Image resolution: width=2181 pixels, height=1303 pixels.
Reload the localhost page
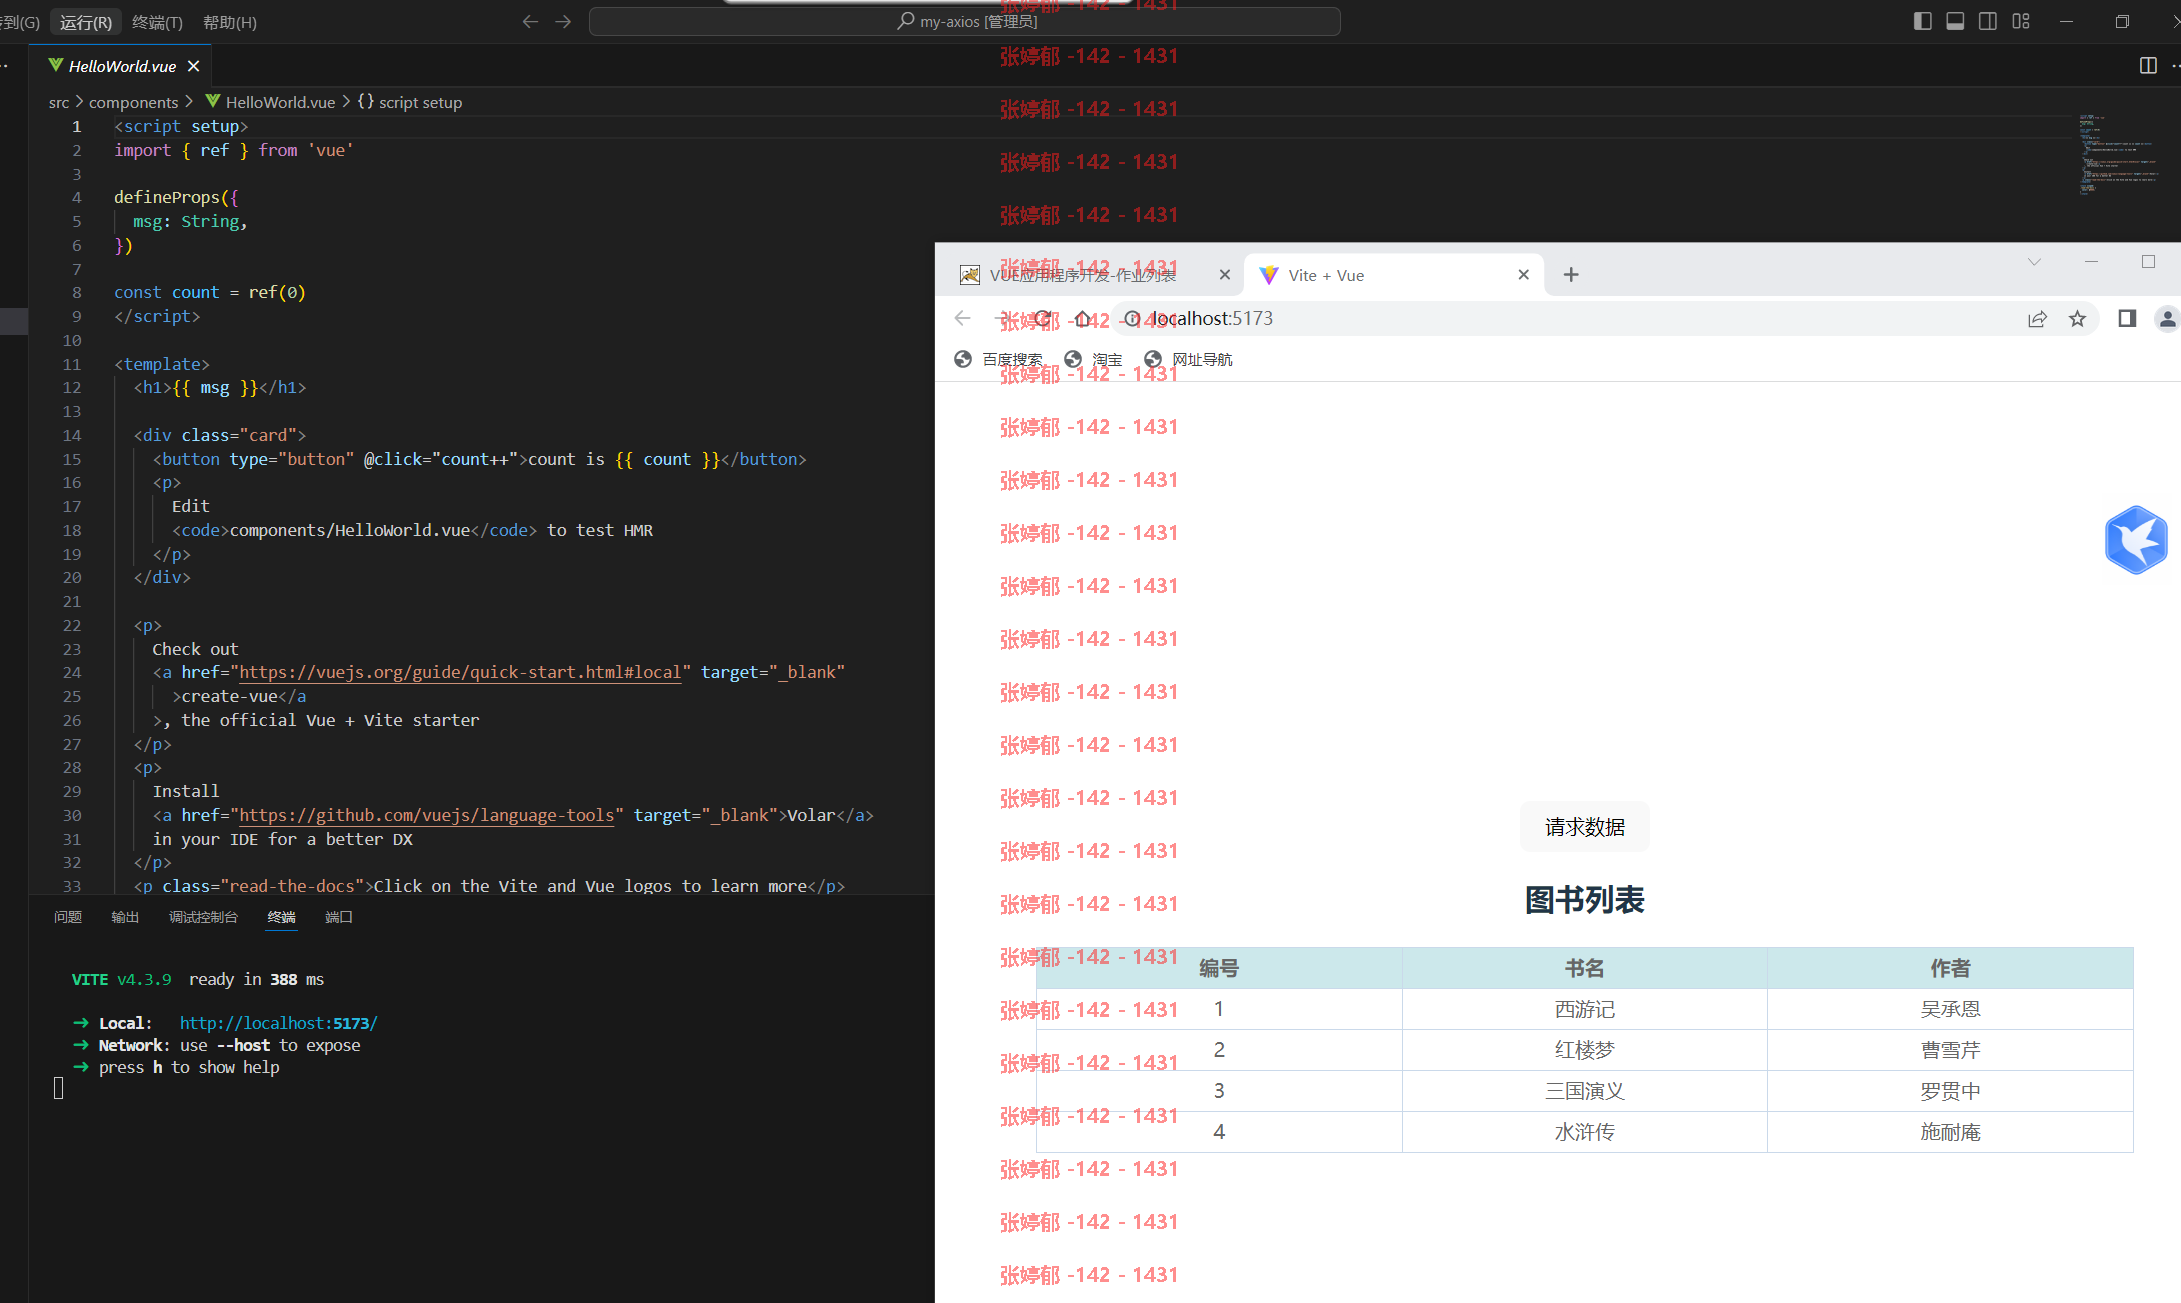click(1043, 318)
